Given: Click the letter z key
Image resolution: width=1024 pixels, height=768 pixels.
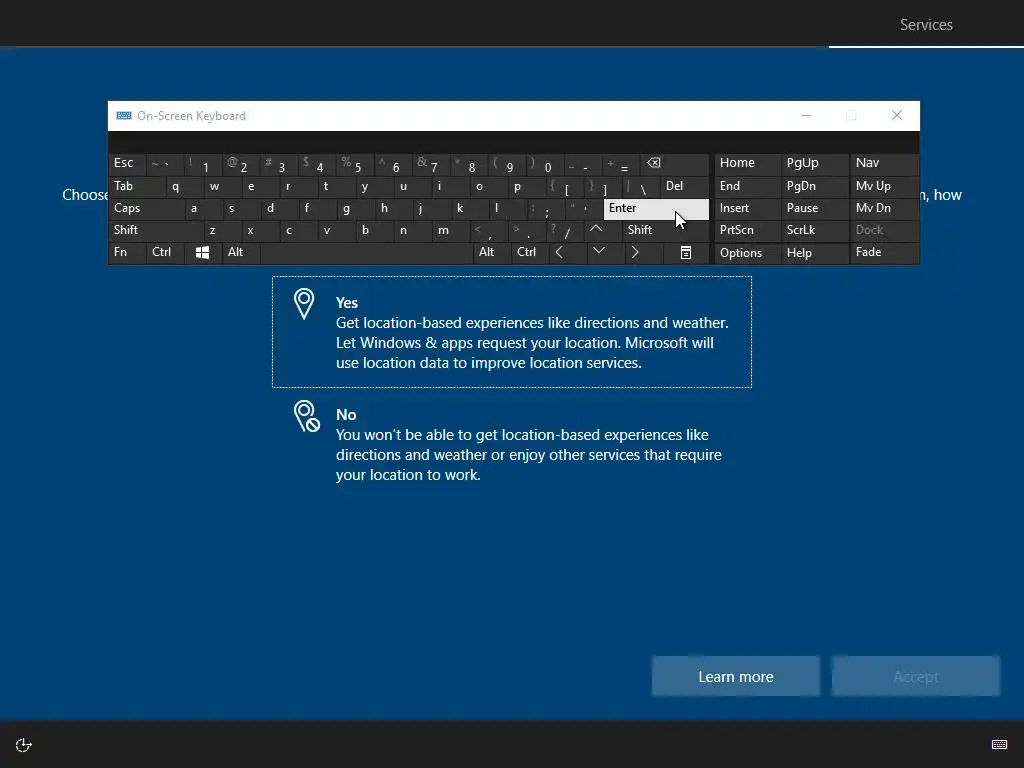Looking at the screenshot, I should coord(222,230).
